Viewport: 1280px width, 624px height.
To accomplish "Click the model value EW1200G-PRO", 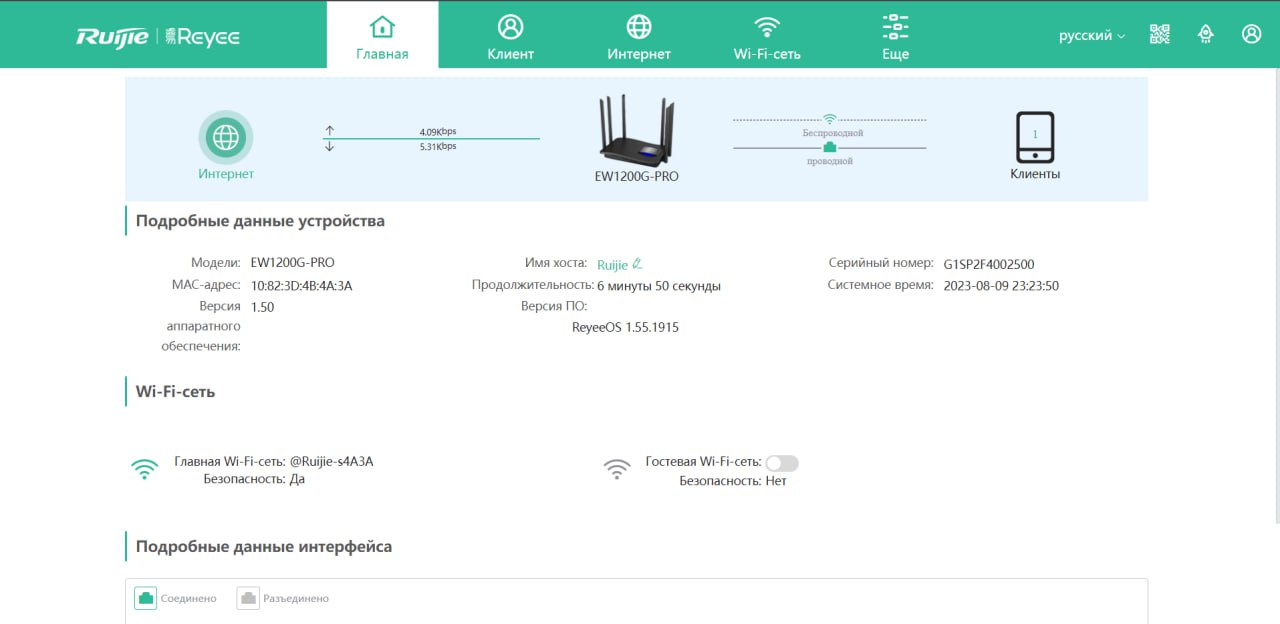I will [292, 263].
